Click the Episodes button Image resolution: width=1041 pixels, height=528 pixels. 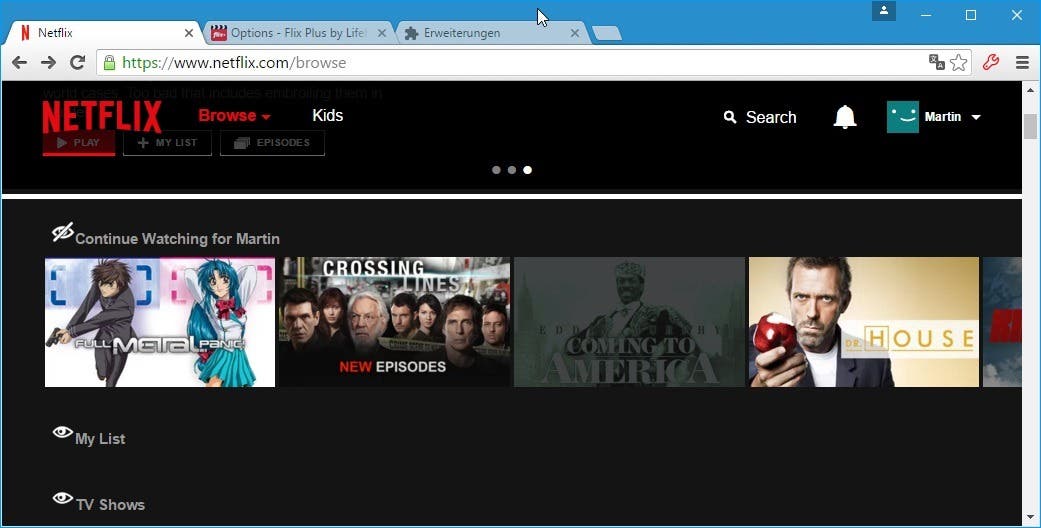click(272, 143)
